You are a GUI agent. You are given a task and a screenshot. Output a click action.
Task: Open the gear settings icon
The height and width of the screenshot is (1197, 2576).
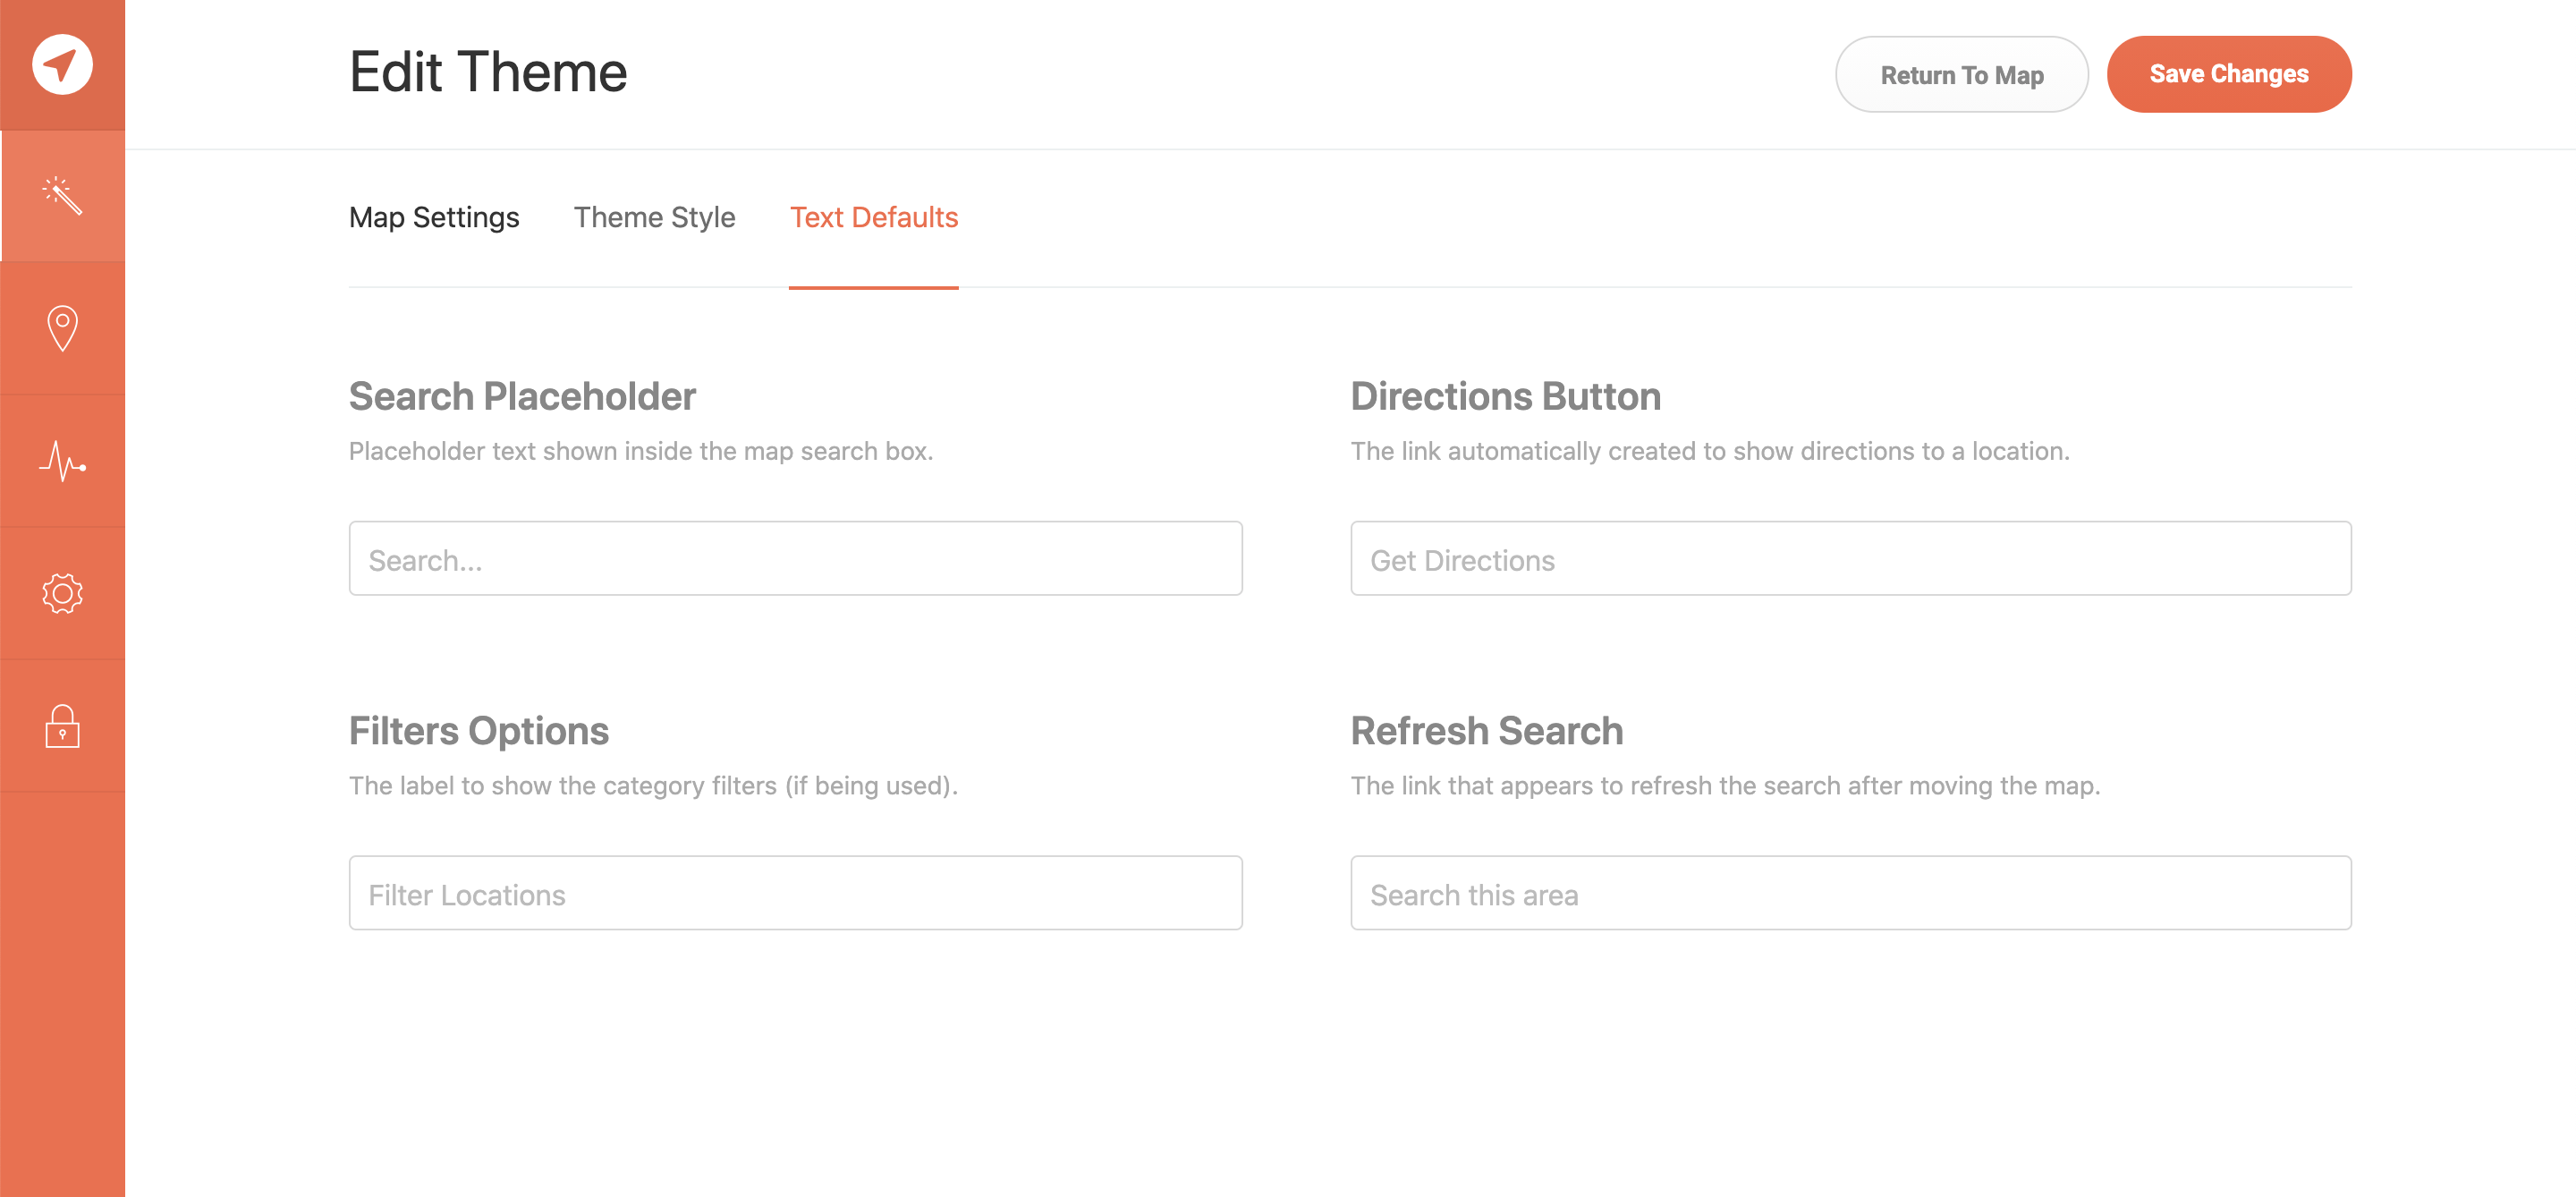[62, 594]
